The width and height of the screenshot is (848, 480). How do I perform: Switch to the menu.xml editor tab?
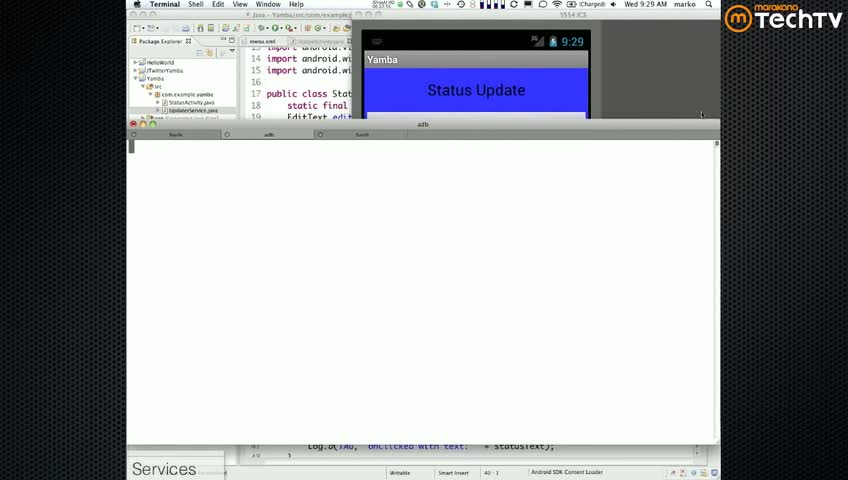[263, 41]
